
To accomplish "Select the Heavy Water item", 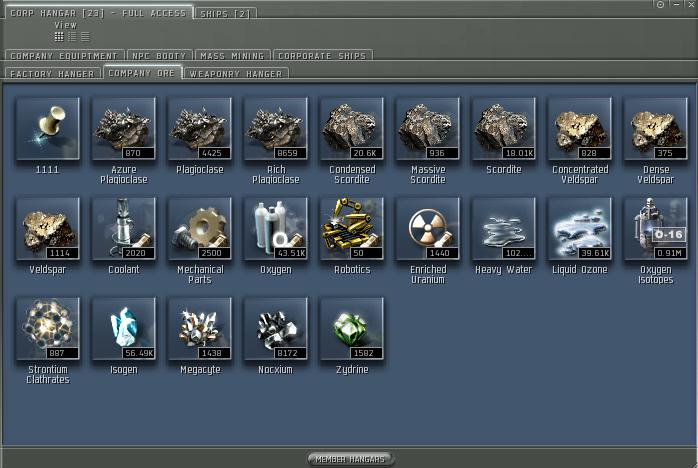I will pos(504,229).
